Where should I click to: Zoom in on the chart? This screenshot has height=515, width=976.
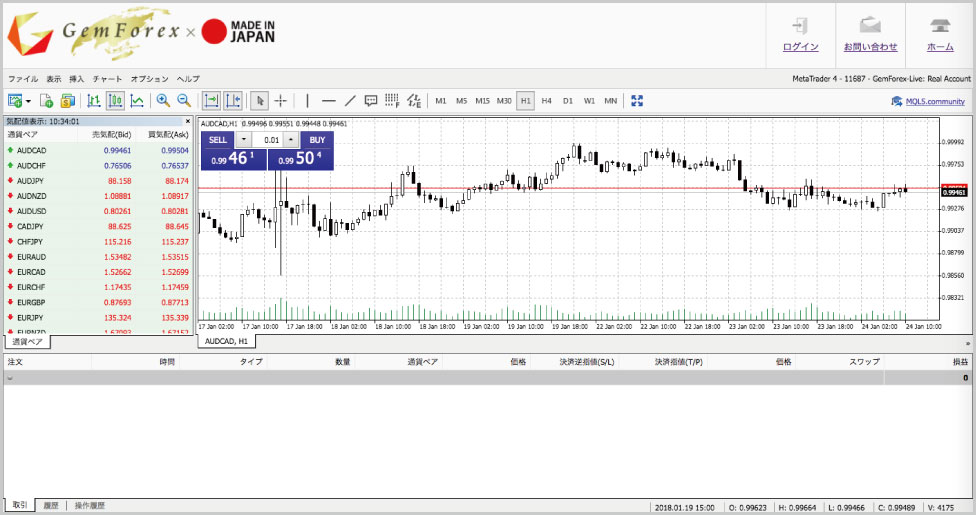click(x=164, y=100)
